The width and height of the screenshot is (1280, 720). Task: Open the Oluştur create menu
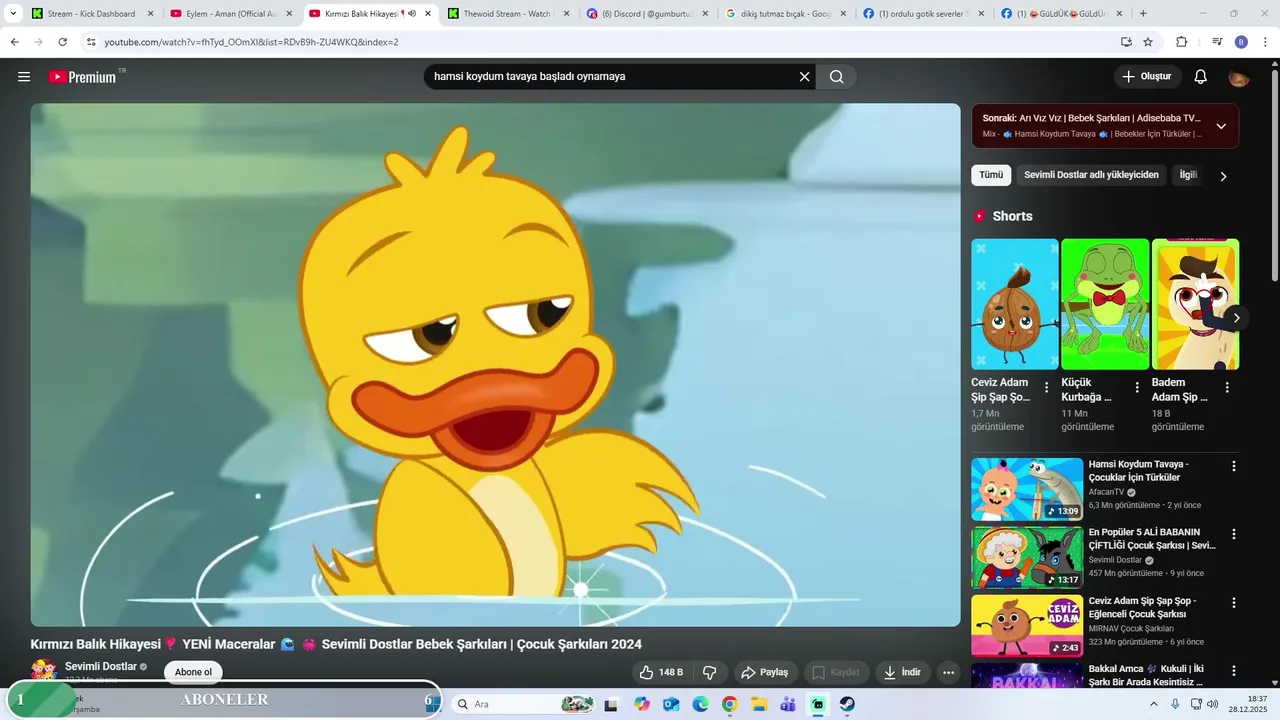coord(1148,77)
